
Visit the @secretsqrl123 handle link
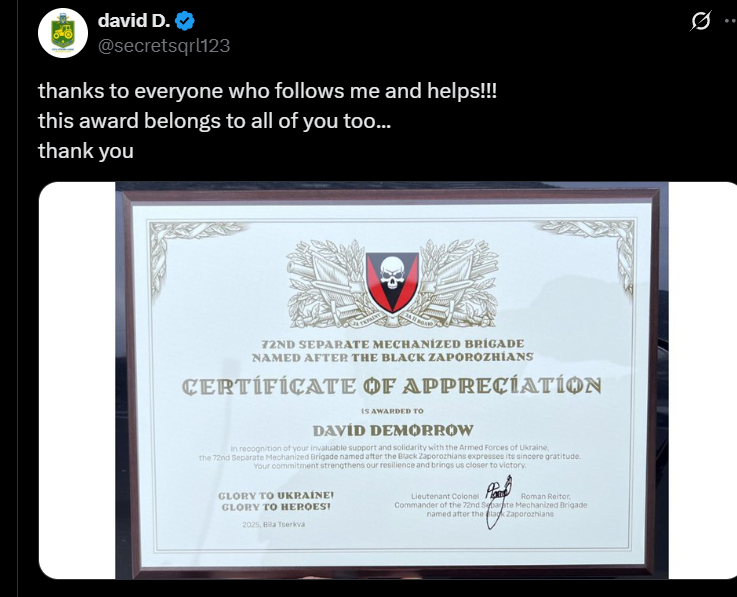pos(164,46)
